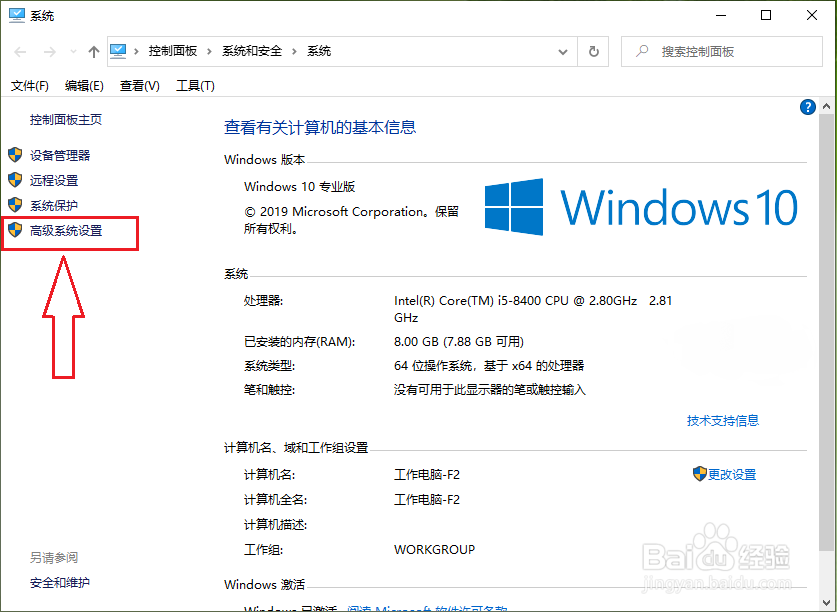Close the 系统 window
The image size is (837, 612).
pos(812,15)
